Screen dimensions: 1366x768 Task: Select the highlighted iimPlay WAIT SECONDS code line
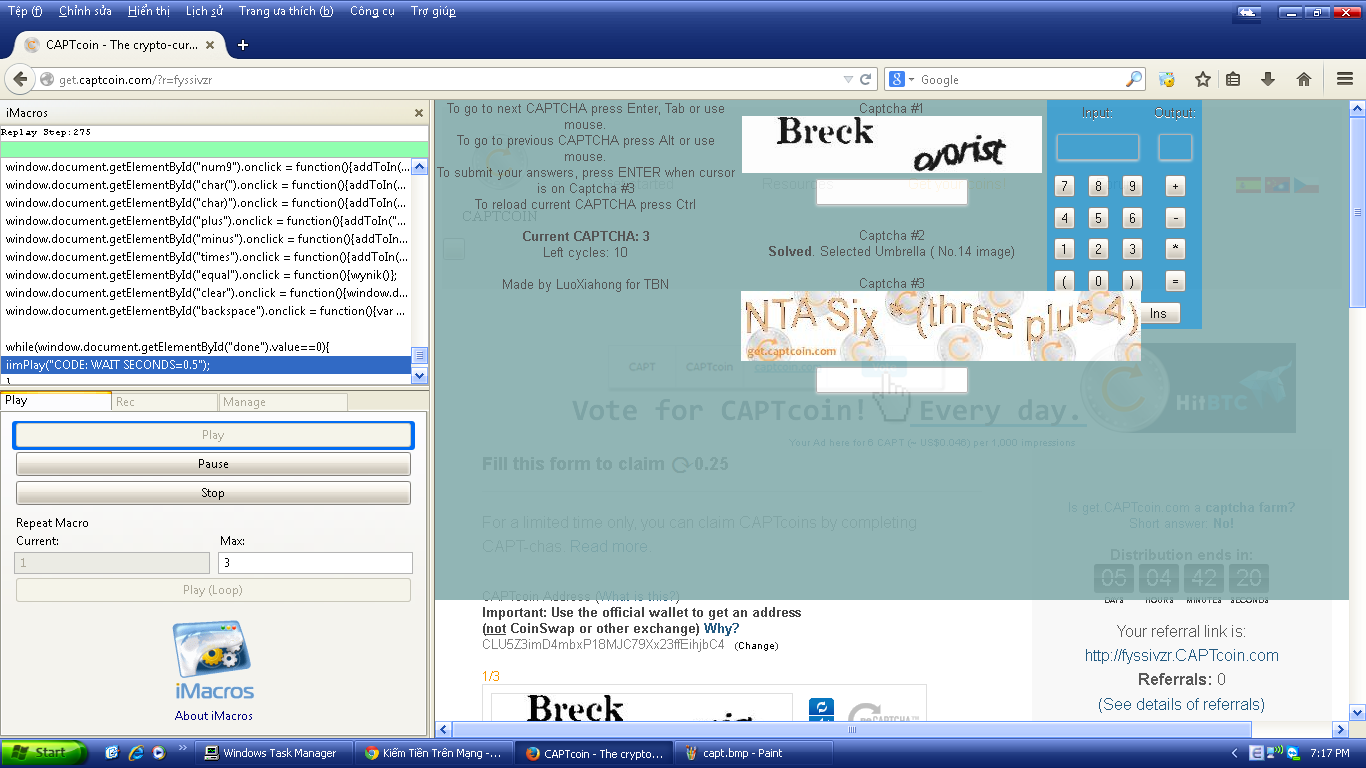coord(206,365)
